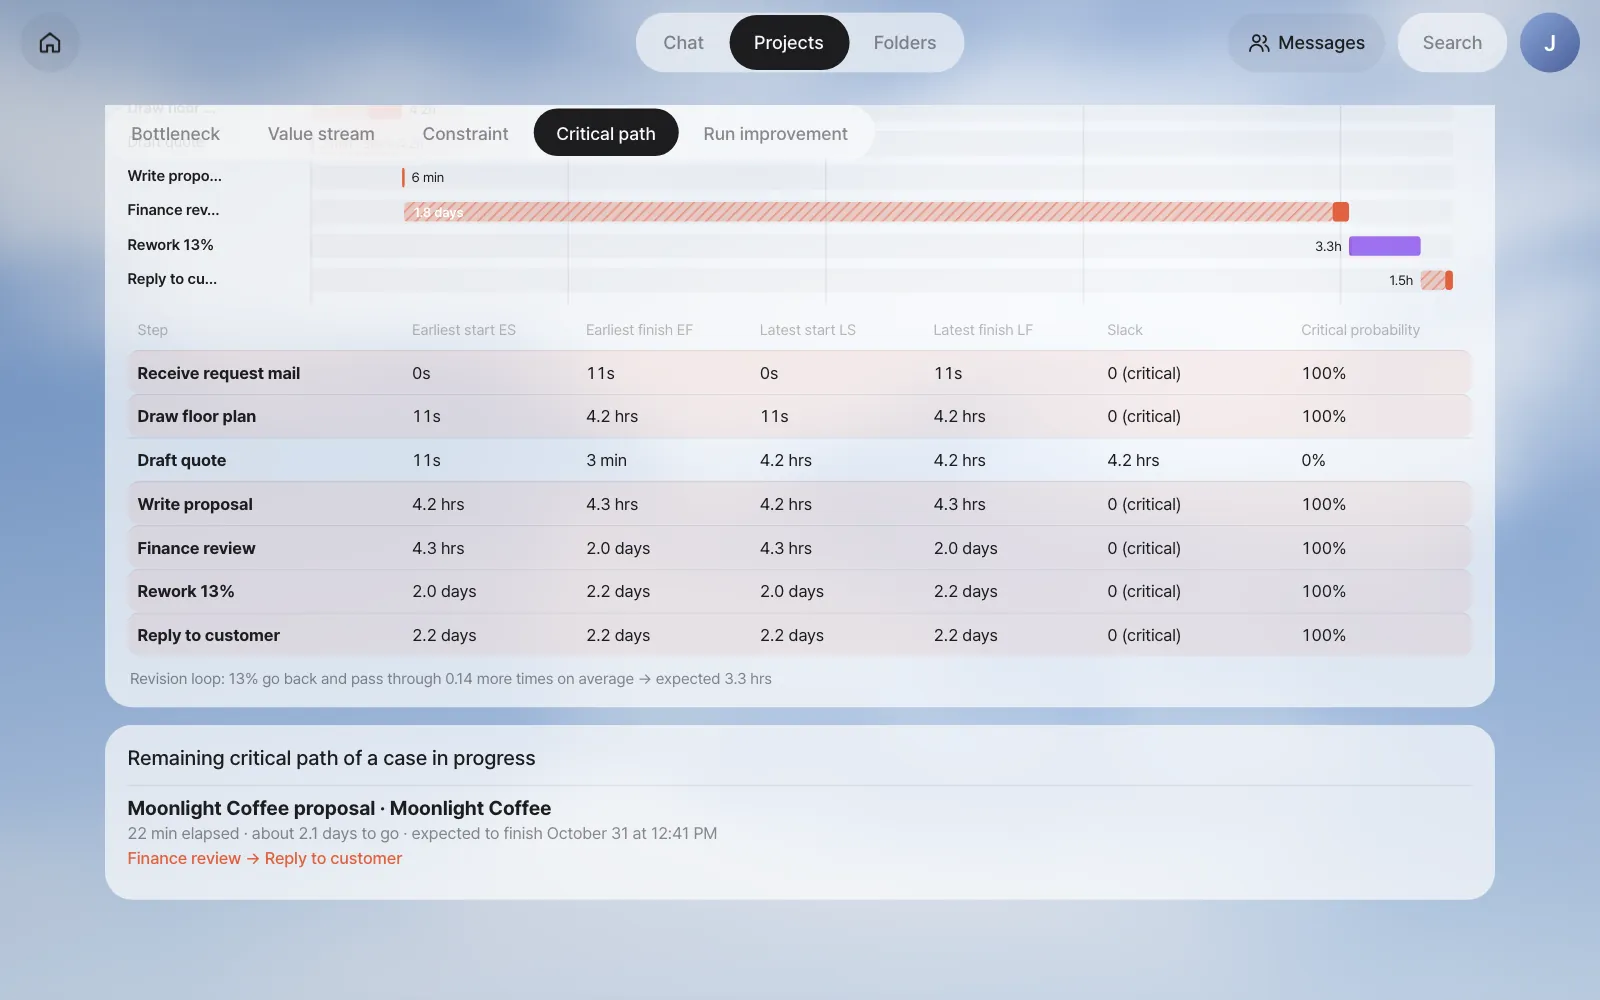Open Moonlight Coffee proposal case

tap(339, 808)
